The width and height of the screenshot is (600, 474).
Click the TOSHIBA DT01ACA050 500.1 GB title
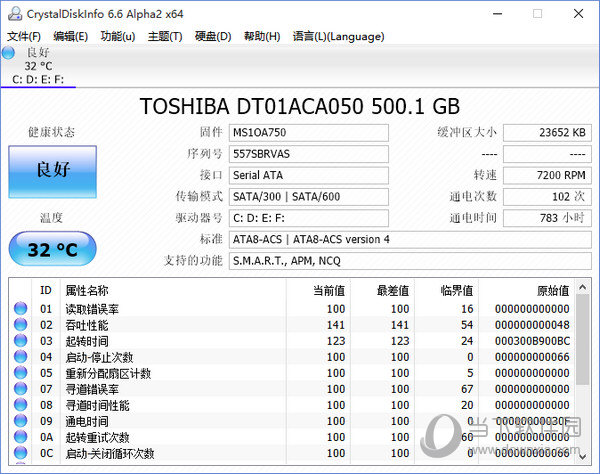tap(300, 106)
